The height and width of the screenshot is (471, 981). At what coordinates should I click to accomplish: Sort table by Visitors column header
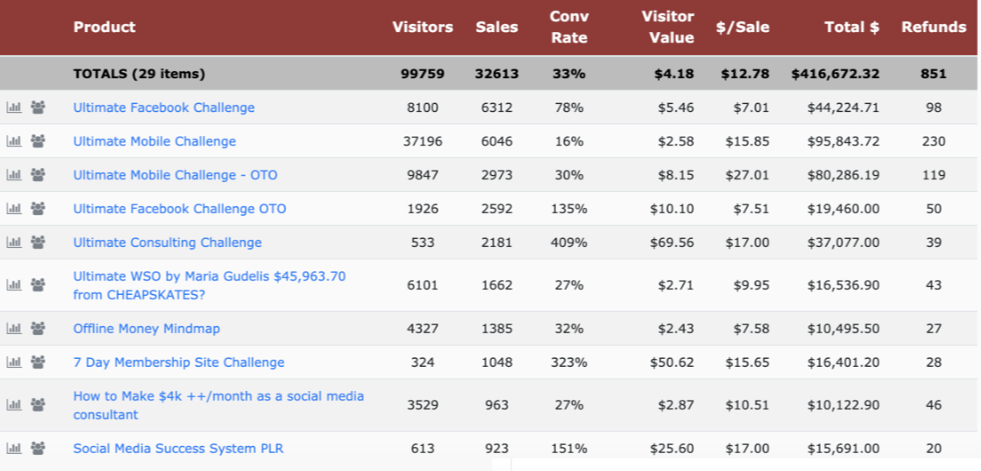(422, 28)
